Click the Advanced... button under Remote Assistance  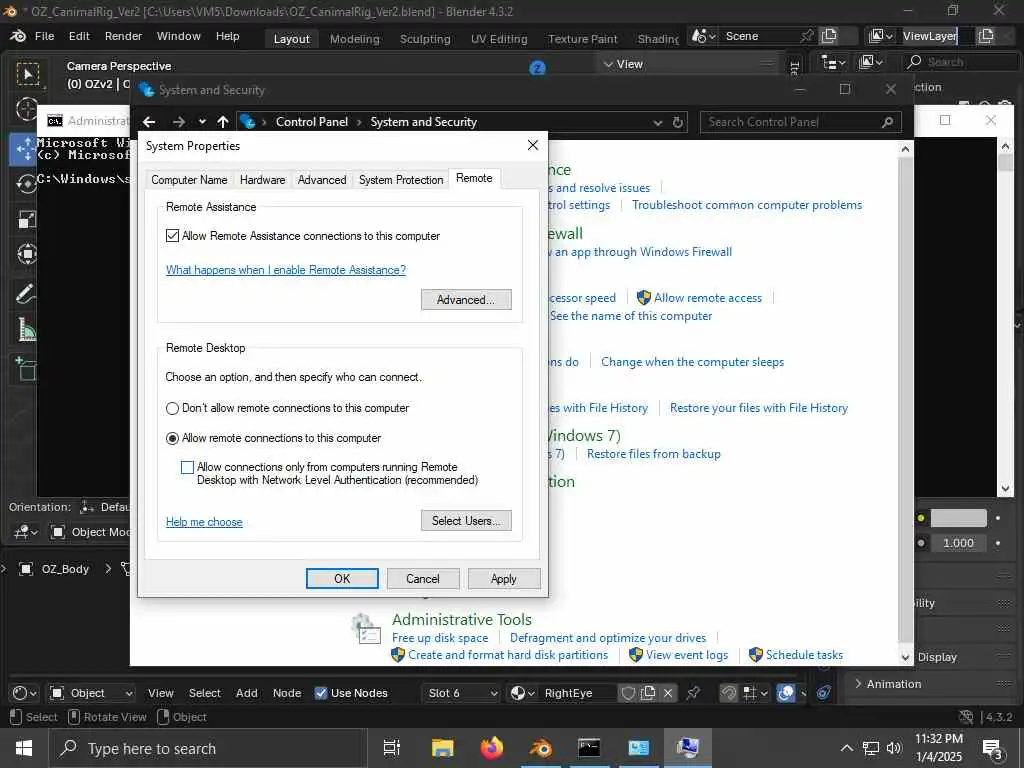pos(466,300)
